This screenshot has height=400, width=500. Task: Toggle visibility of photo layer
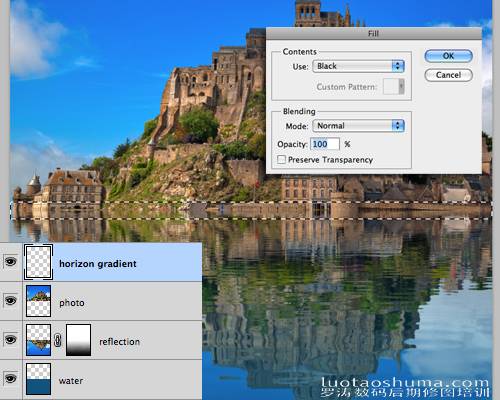tap(10, 301)
